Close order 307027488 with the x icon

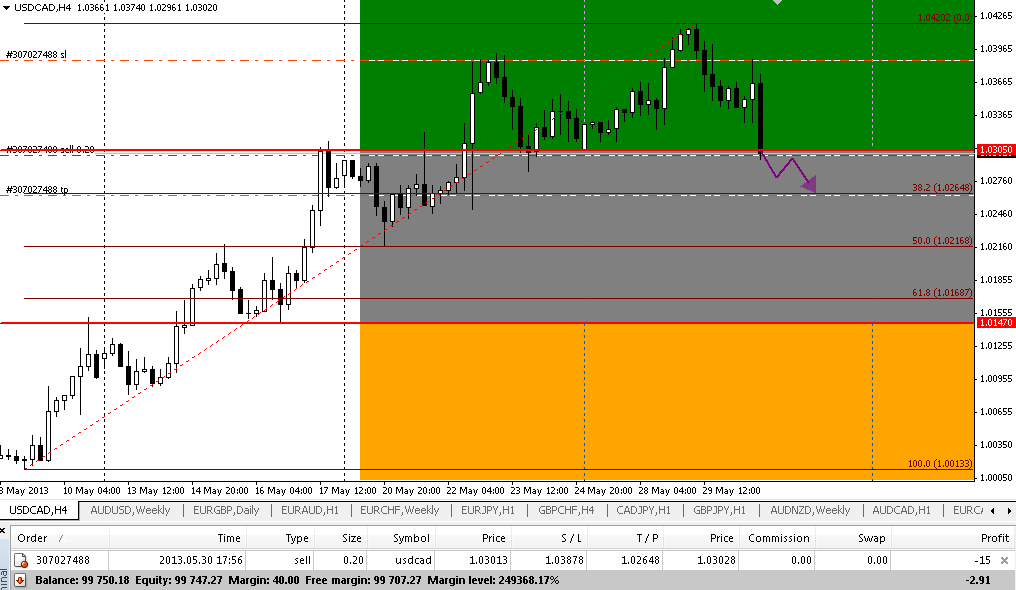1004,561
